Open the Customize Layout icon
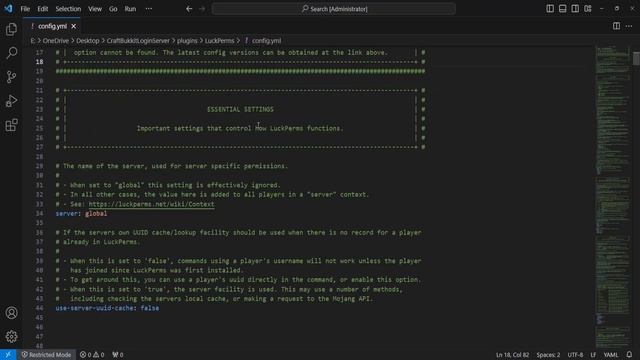 pos(588,9)
